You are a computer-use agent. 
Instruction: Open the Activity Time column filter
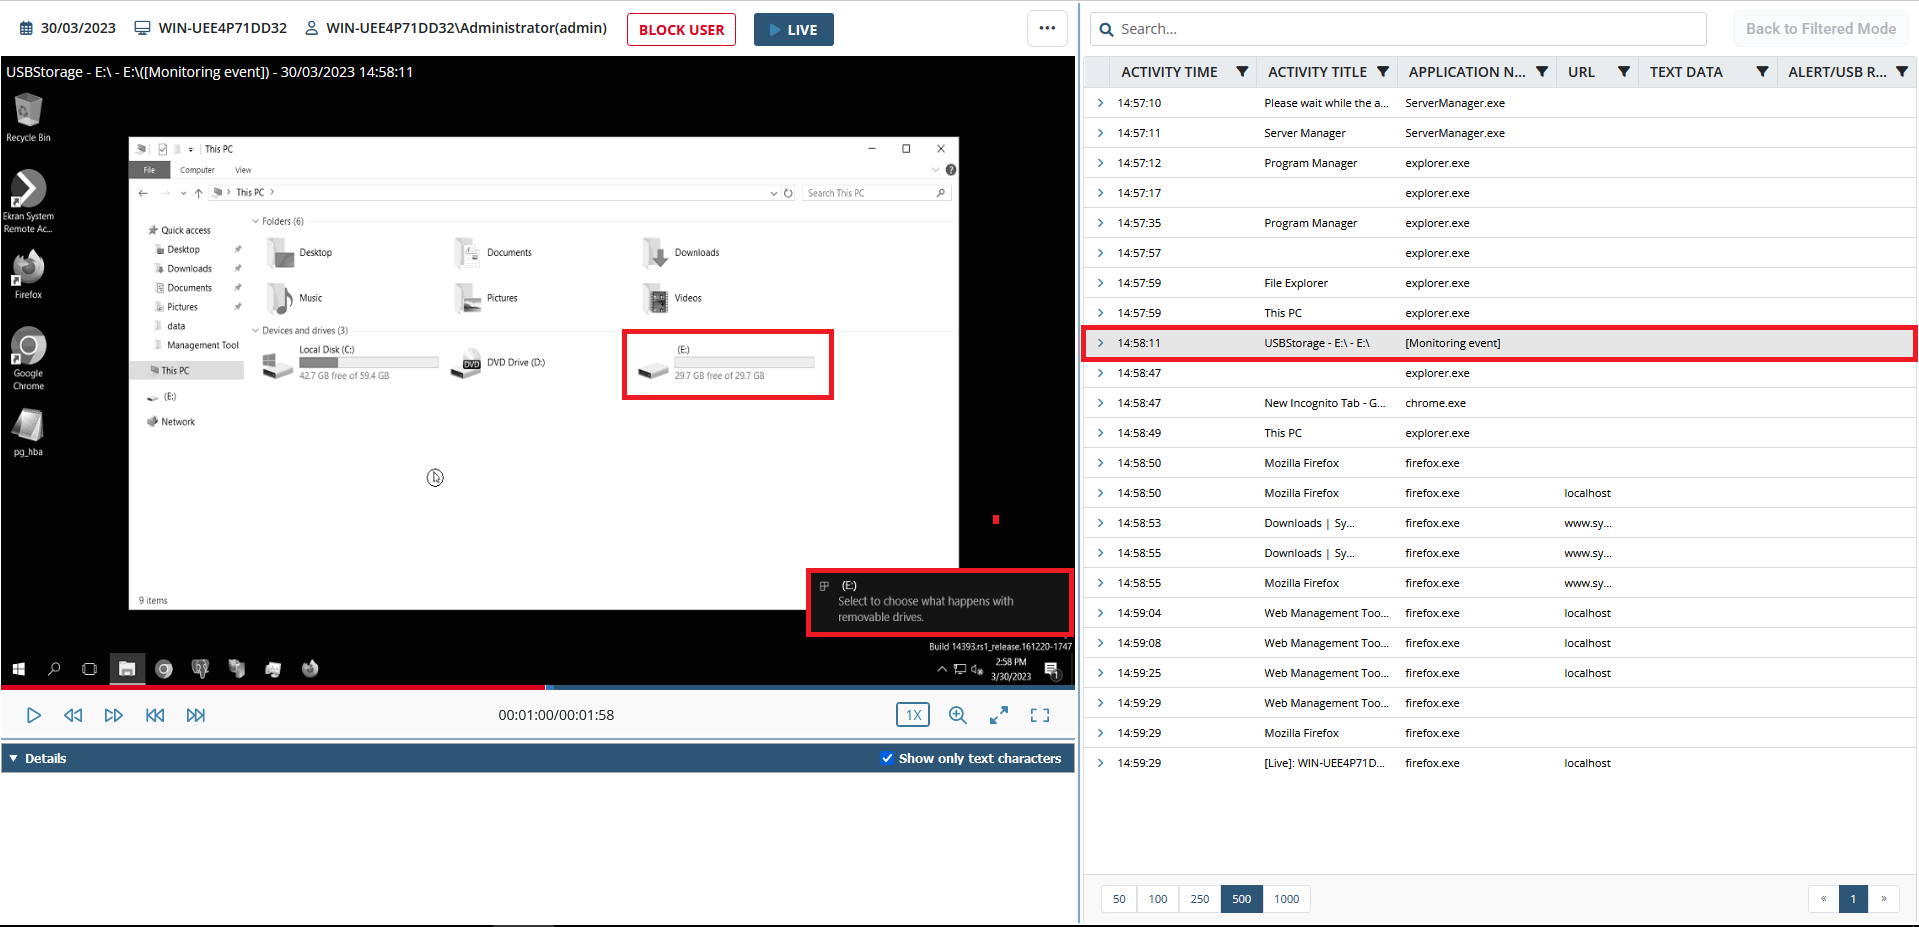click(x=1242, y=72)
